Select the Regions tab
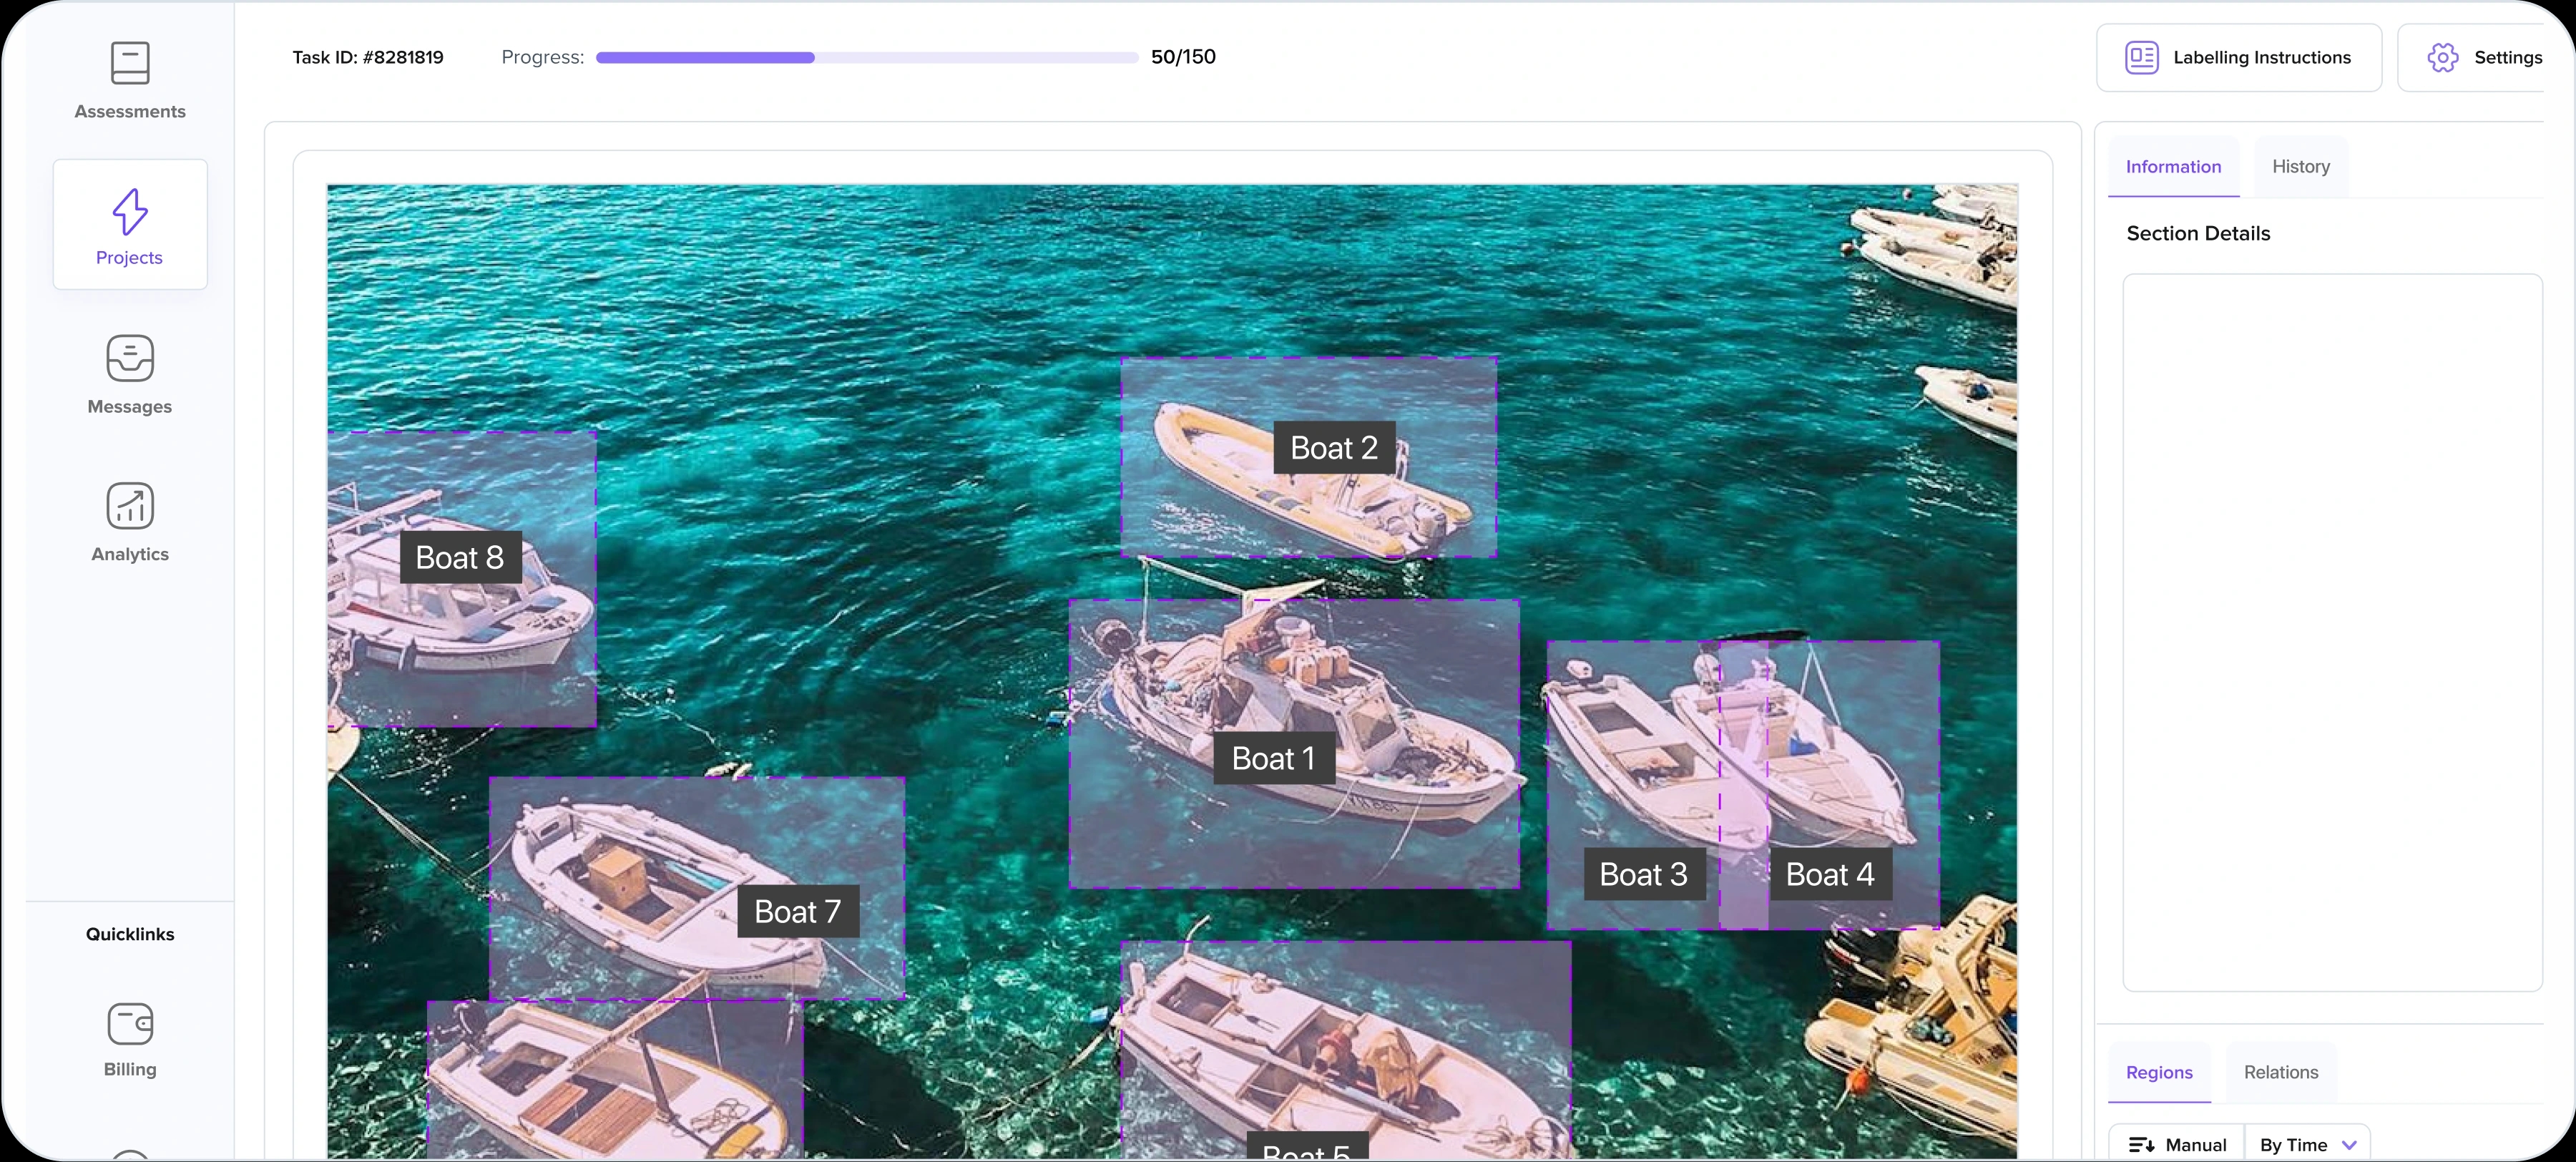Image resolution: width=2576 pixels, height=1162 pixels. [x=2159, y=1072]
